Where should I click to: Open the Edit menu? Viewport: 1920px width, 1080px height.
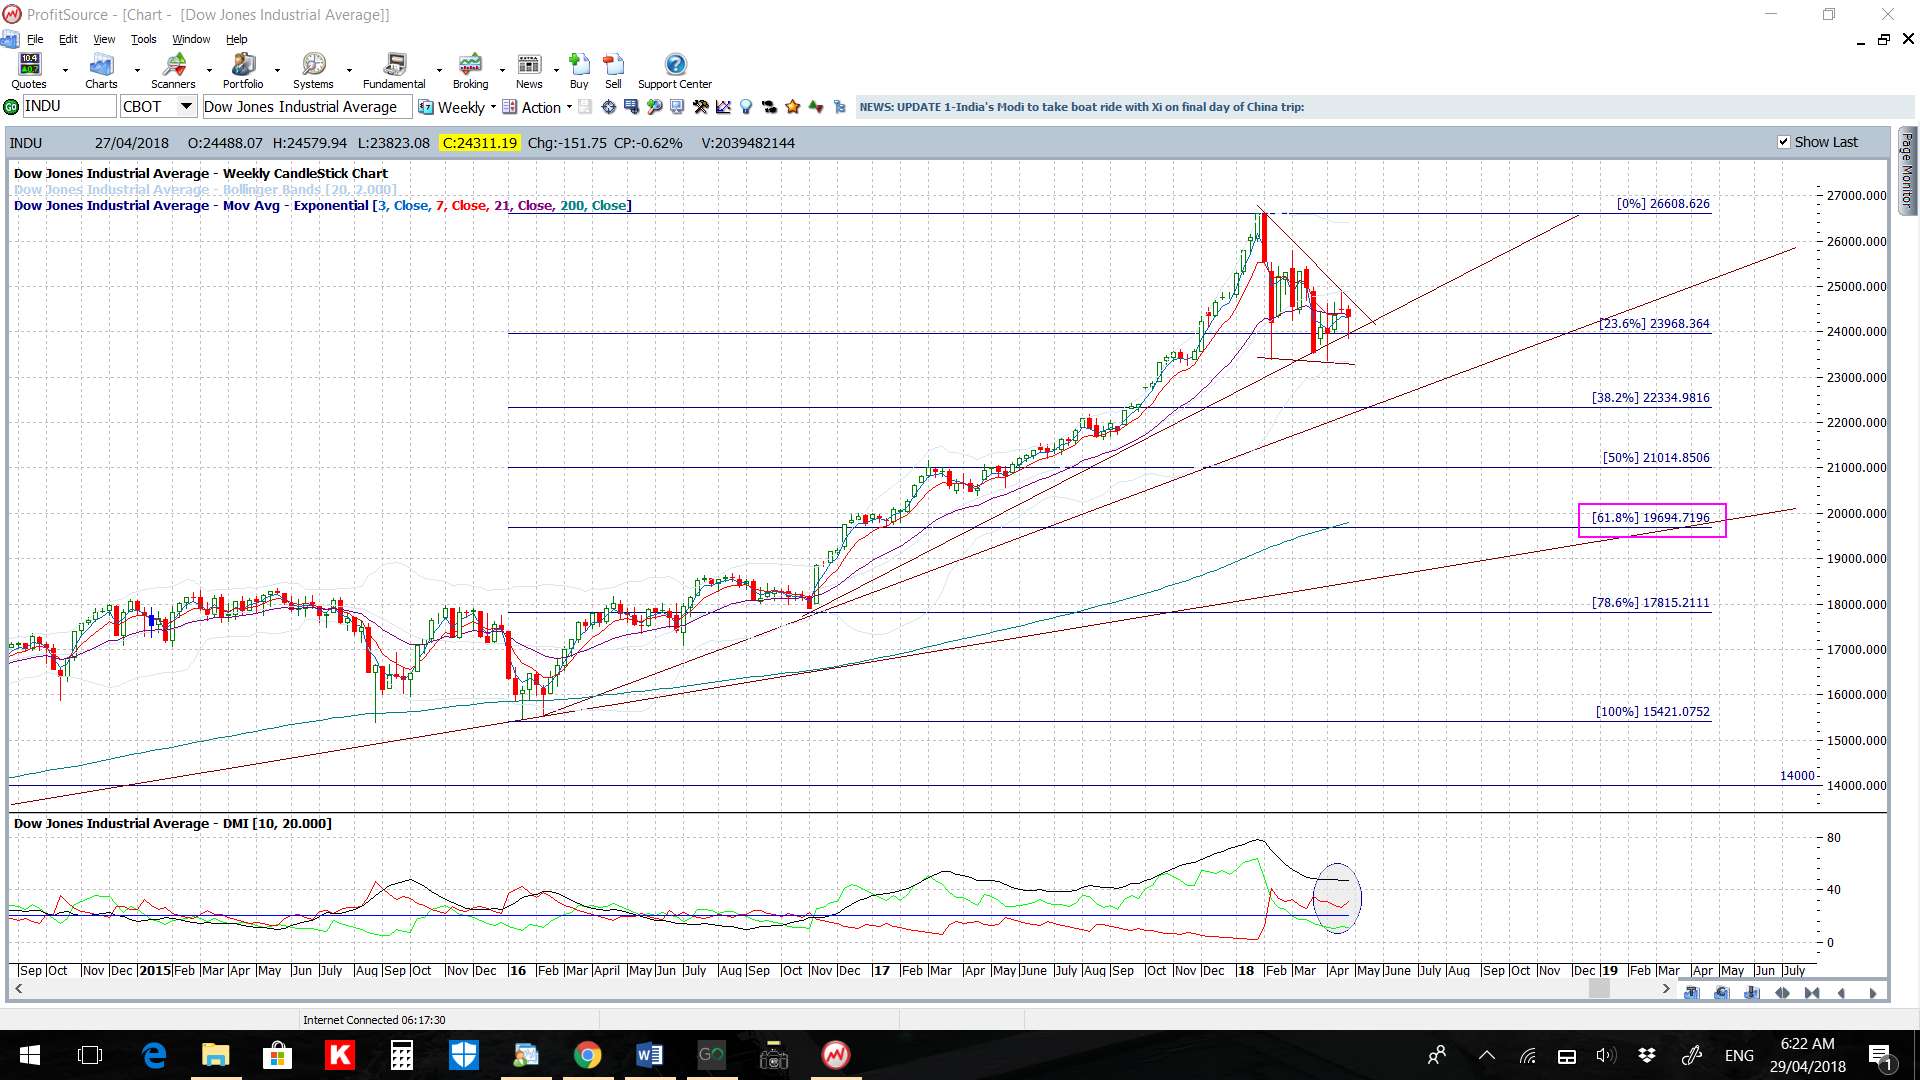tap(68, 39)
